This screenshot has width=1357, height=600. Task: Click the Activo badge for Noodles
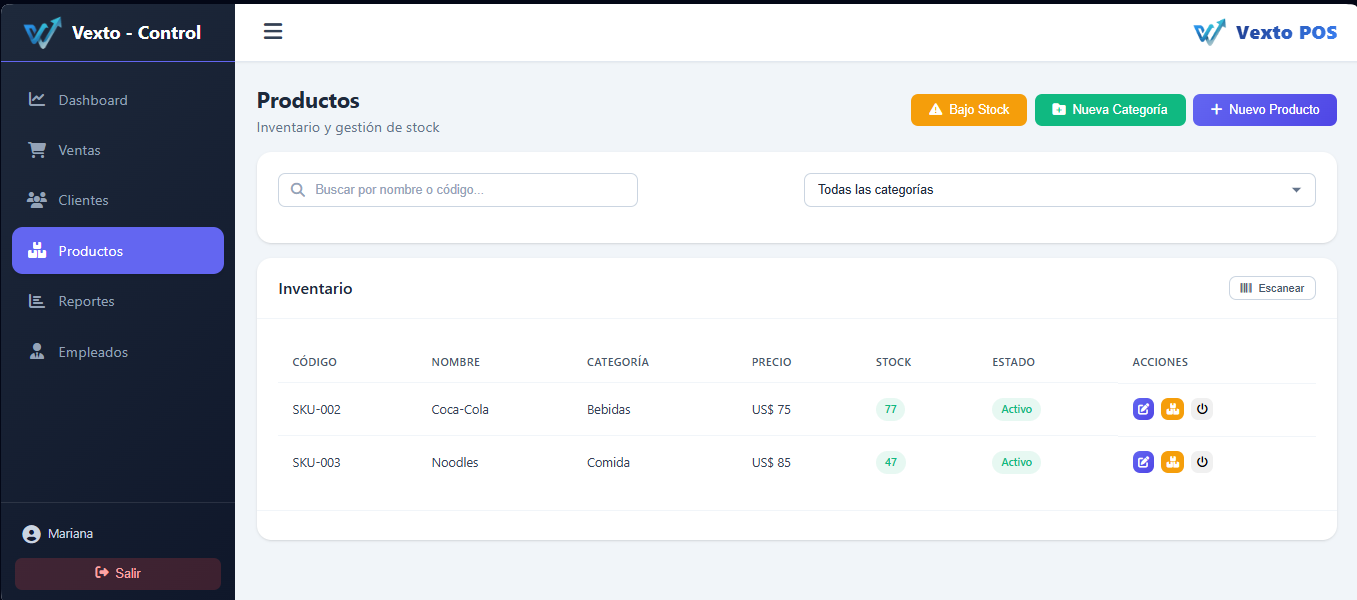tap(1016, 462)
